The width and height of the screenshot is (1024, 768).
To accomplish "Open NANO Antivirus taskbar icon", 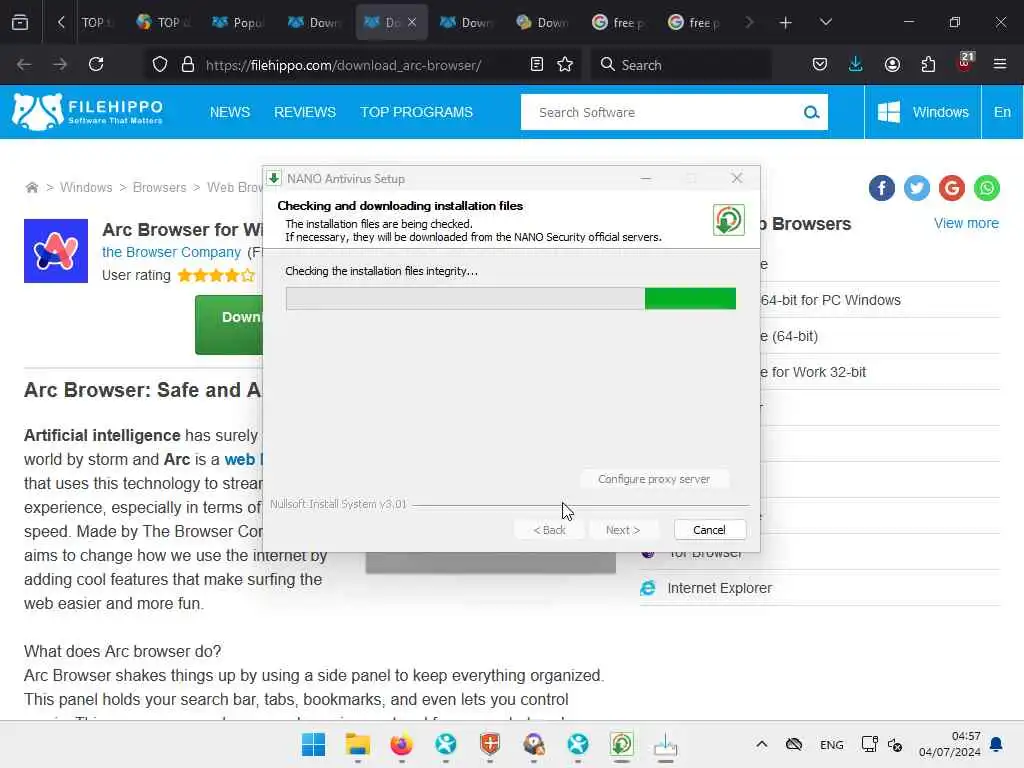I will 622,744.
